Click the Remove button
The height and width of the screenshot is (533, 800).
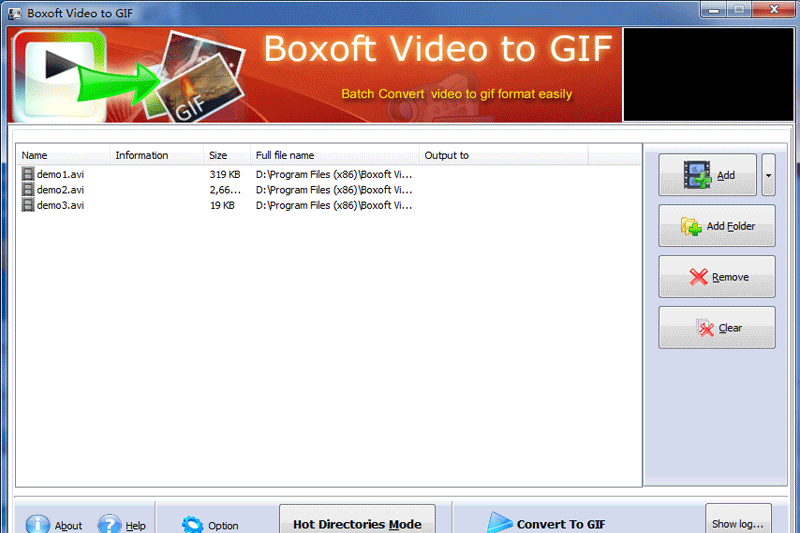(717, 277)
